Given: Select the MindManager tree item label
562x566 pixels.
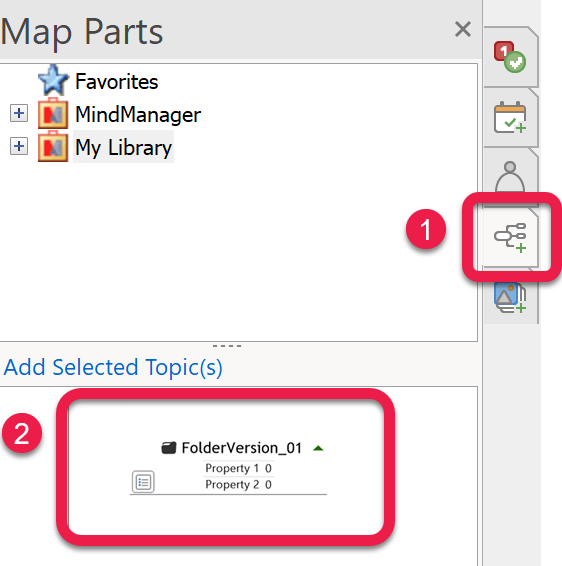Looking at the screenshot, I should [138, 114].
